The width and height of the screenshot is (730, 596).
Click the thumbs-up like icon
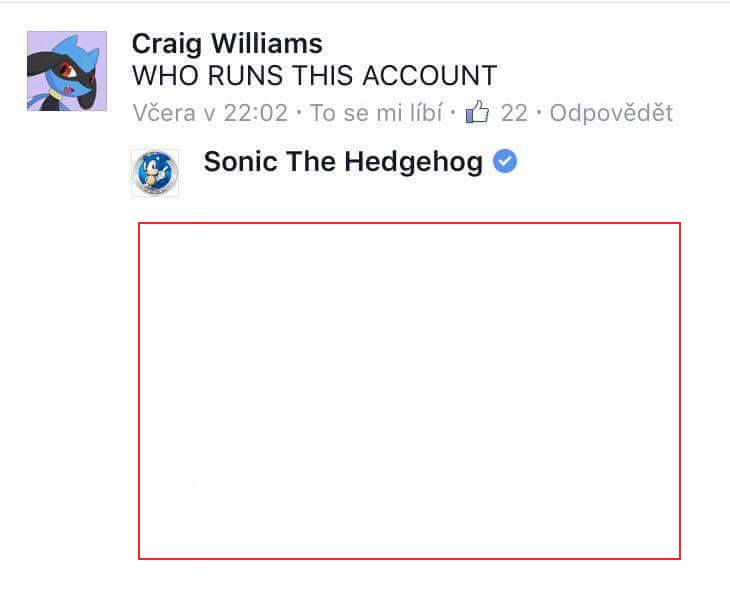[477, 112]
